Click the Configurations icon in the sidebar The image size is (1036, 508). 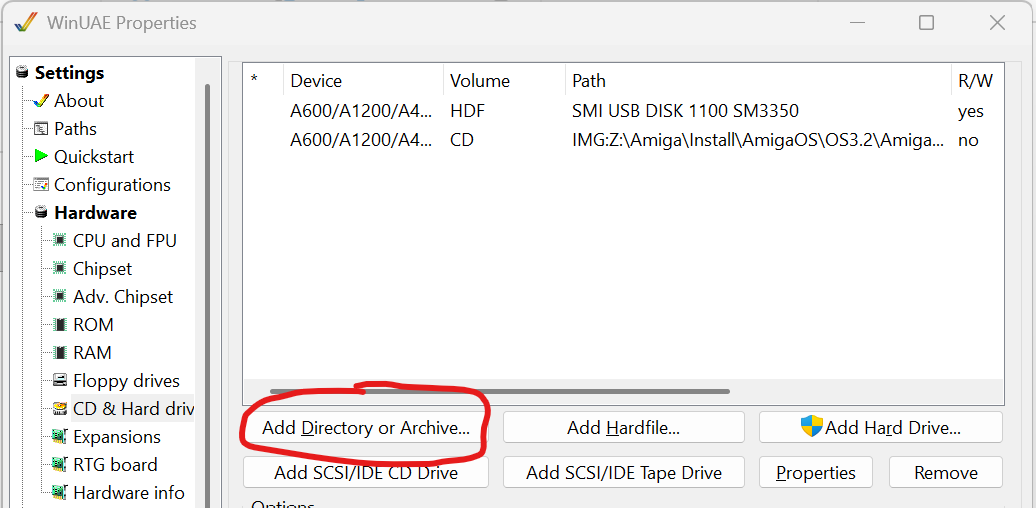coord(41,185)
